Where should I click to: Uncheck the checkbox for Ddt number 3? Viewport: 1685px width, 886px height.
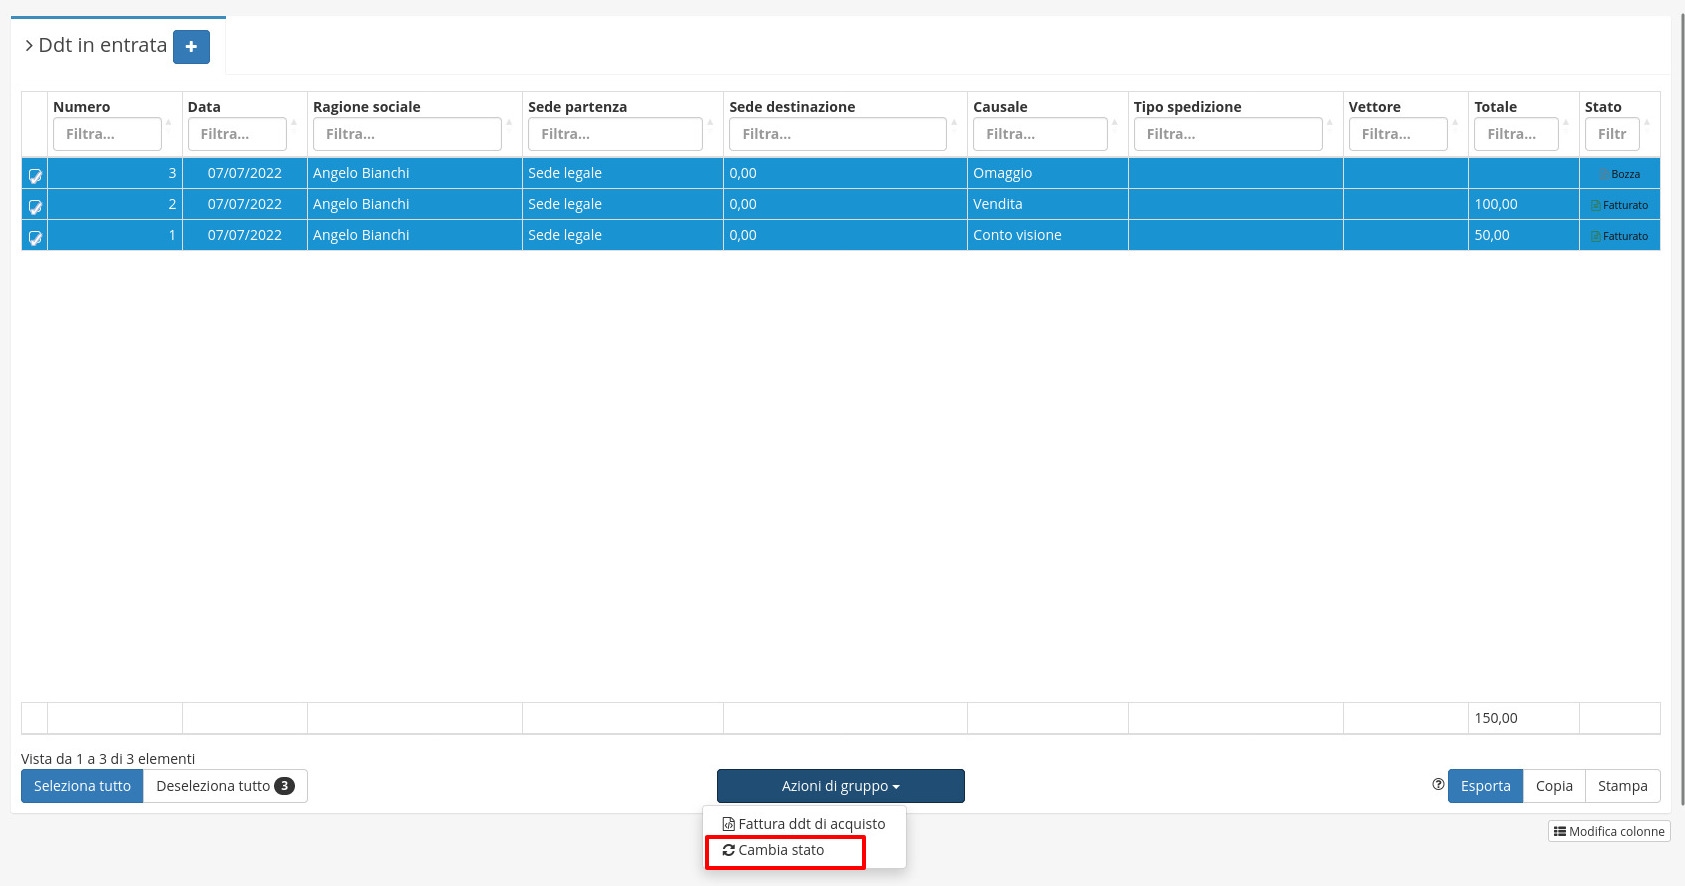click(x=35, y=175)
